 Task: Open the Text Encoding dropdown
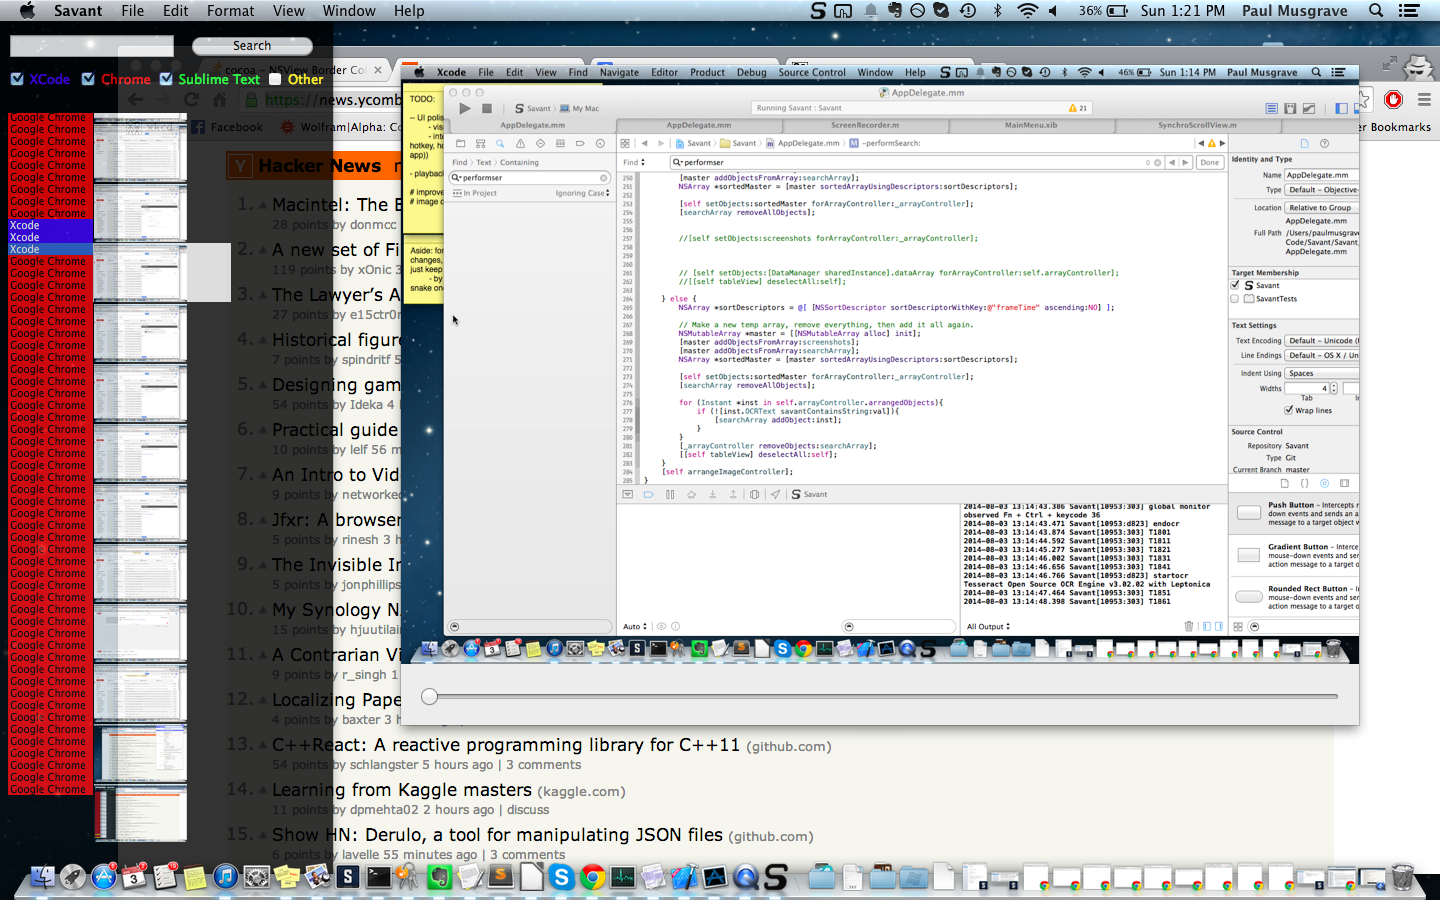(x=1321, y=340)
